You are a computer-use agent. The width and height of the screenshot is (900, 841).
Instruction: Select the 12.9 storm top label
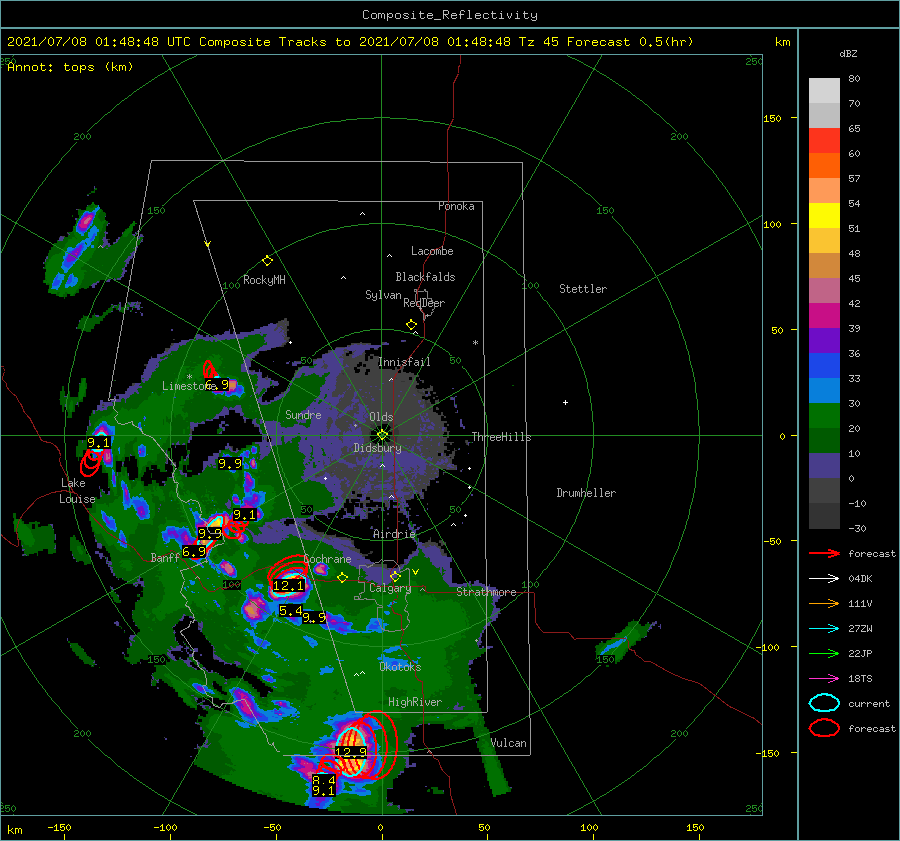pos(351,752)
